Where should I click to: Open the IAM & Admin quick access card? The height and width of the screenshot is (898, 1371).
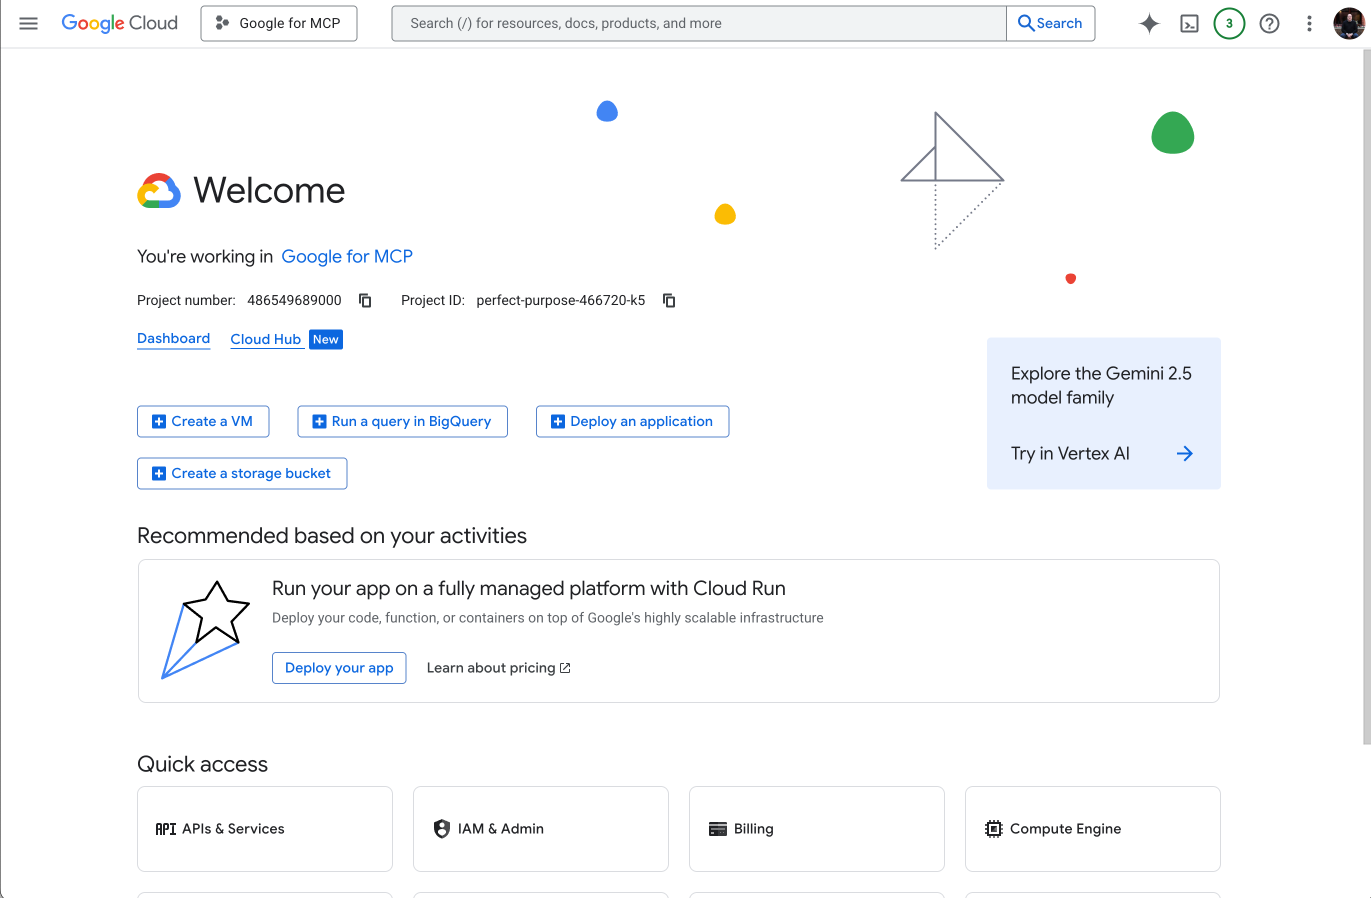pos(541,829)
